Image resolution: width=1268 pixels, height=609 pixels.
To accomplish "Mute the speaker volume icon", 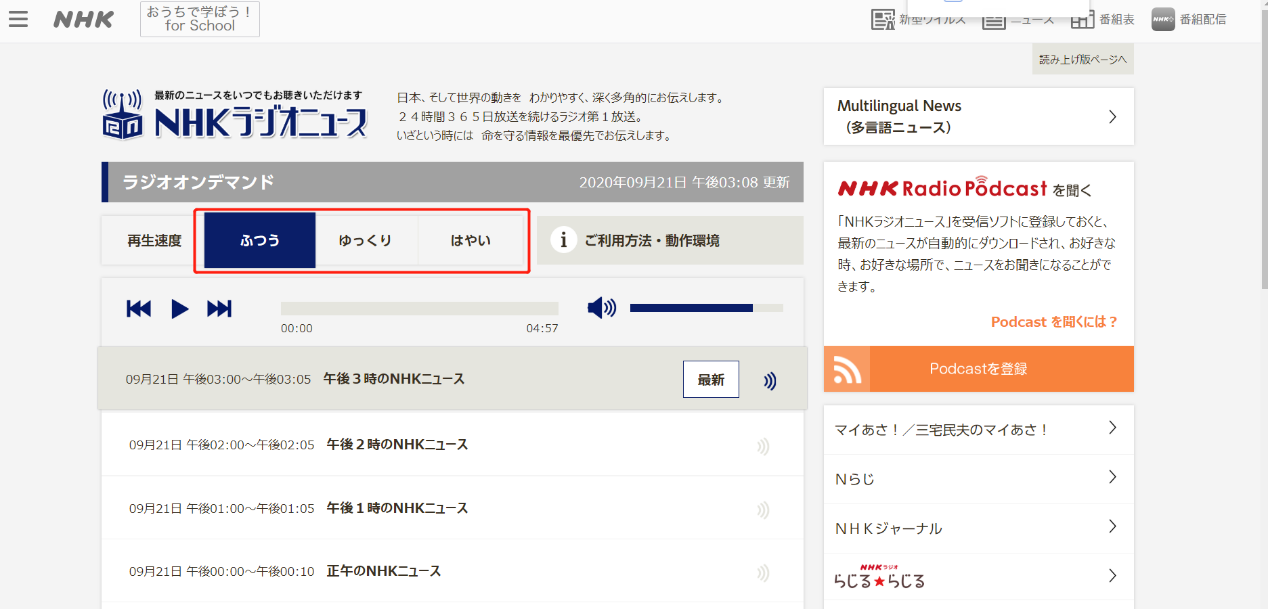I will coord(602,308).
